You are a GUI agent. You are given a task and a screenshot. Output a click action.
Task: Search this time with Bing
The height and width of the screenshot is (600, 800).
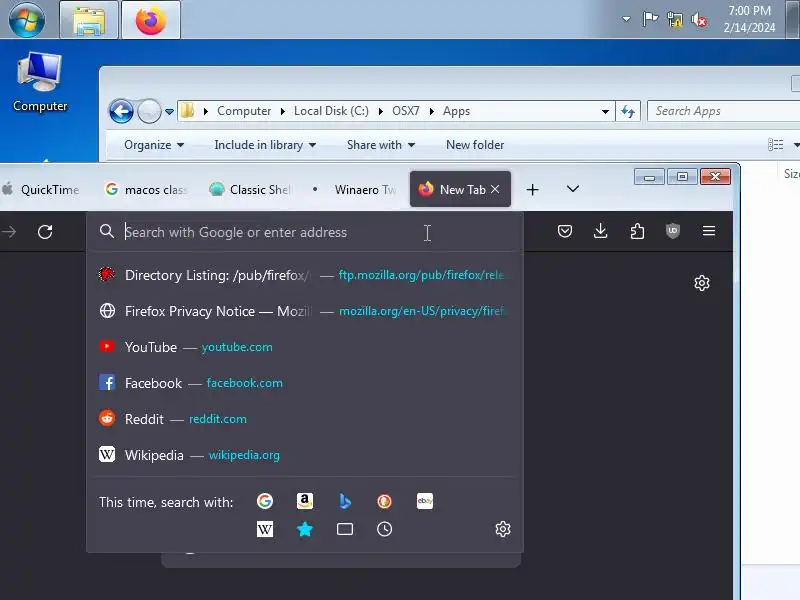click(344, 501)
